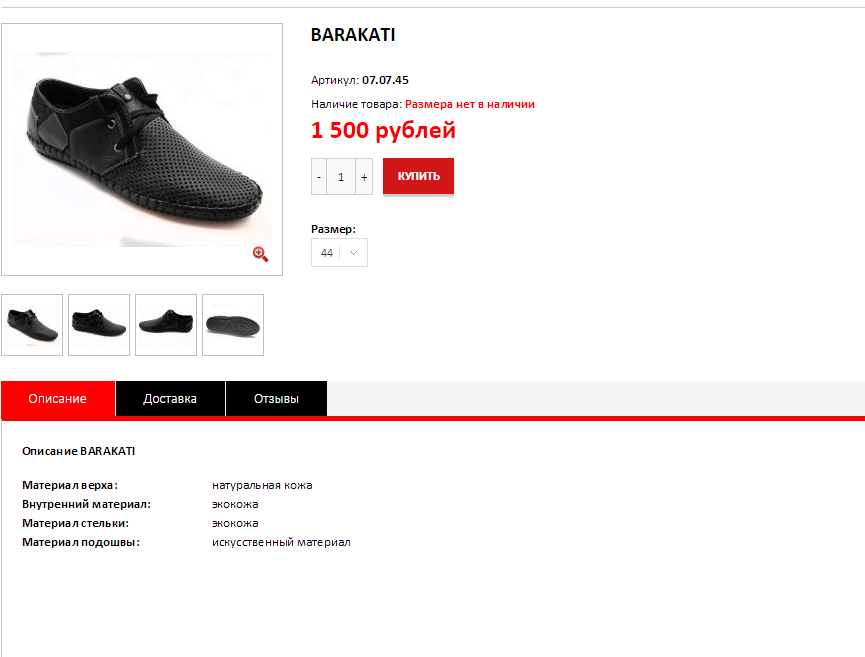
Task: Open the Размер size dropdown showing 44
Action: click(339, 253)
